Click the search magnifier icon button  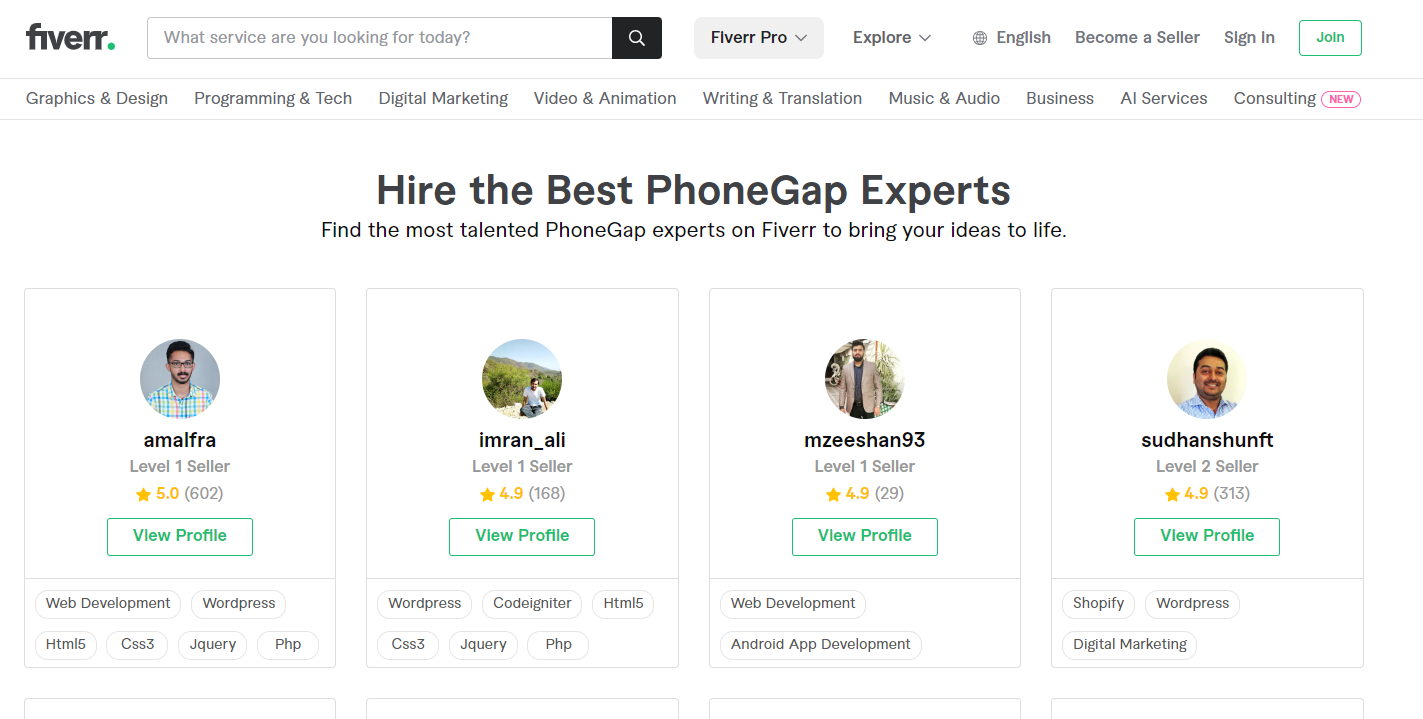637,38
